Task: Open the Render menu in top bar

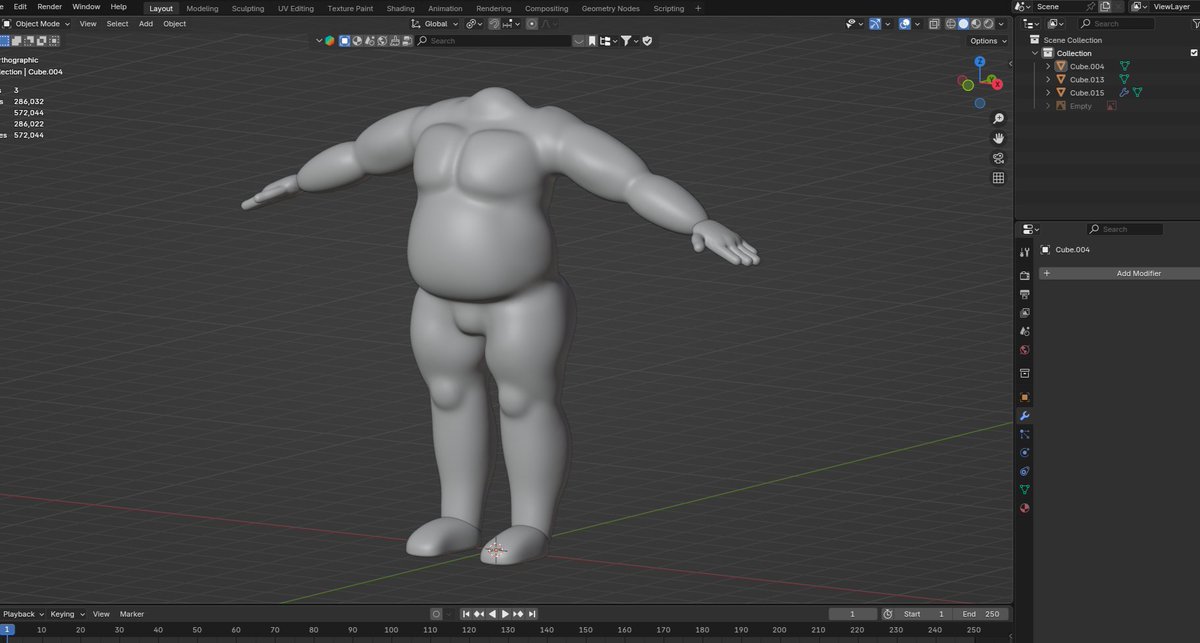Action: pos(50,6)
